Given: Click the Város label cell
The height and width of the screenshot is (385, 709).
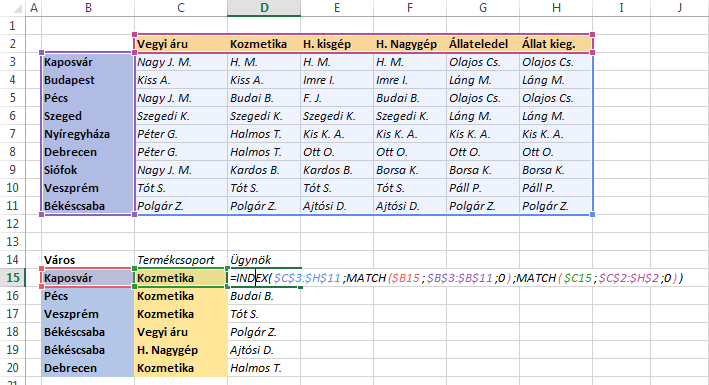Looking at the screenshot, I should click(x=88, y=260).
